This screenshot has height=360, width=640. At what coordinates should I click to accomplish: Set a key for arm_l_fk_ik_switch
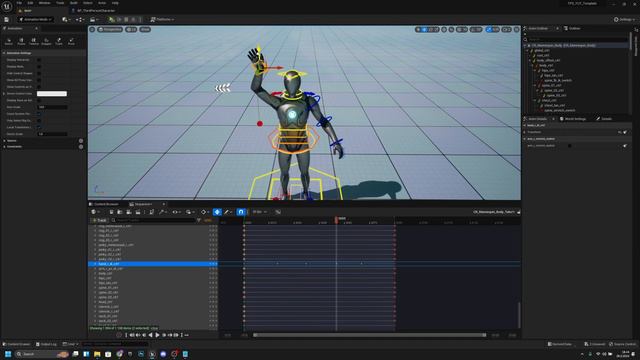(x=625, y=146)
